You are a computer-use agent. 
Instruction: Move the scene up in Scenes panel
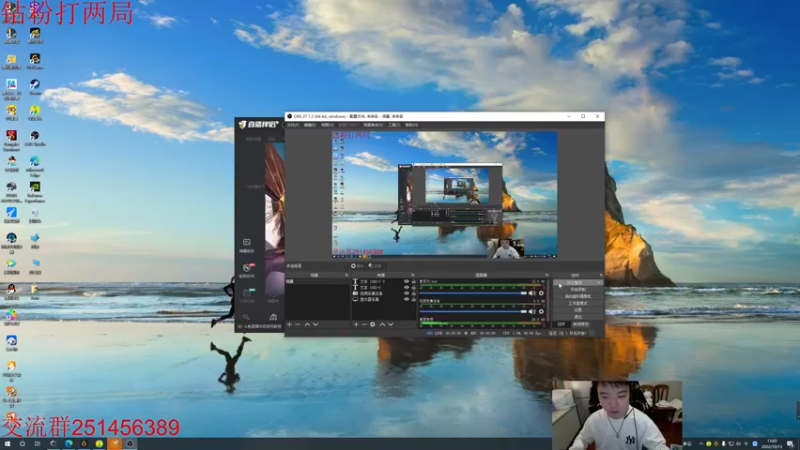point(308,324)
